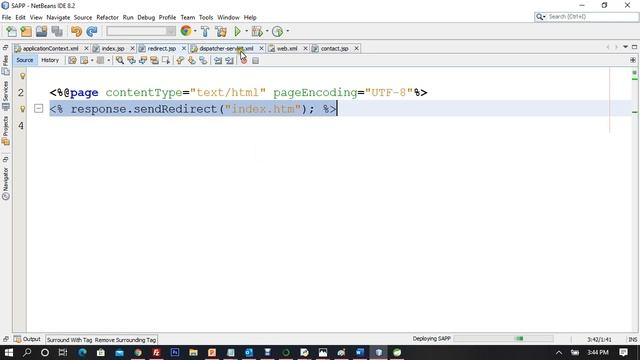Open the Navigator side panel
This screenshot has height=360, width=640.
coord(5,183)
